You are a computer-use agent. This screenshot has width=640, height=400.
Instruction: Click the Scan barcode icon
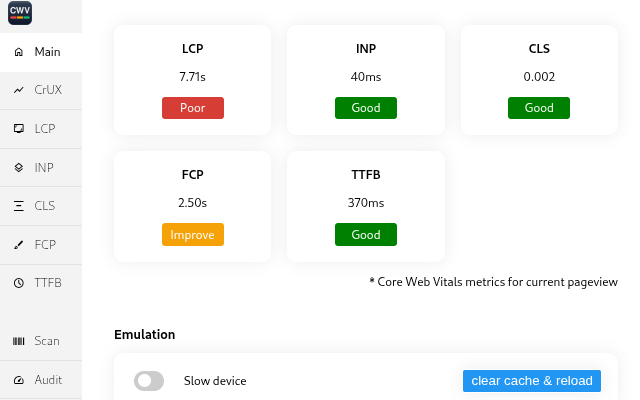[19, 341]
